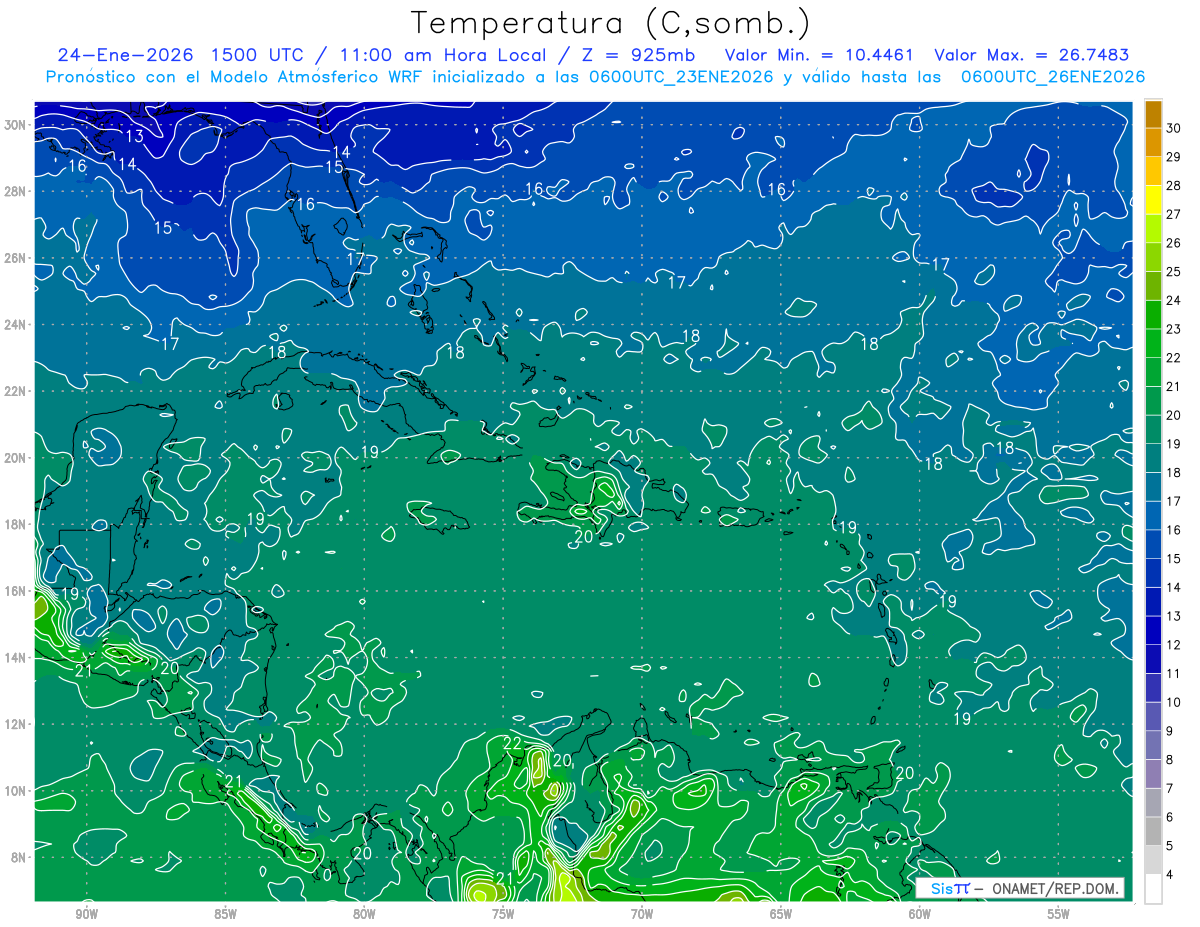
Task: Click the title "Temperatura (C,somb.)"
Action: [611, 23]
